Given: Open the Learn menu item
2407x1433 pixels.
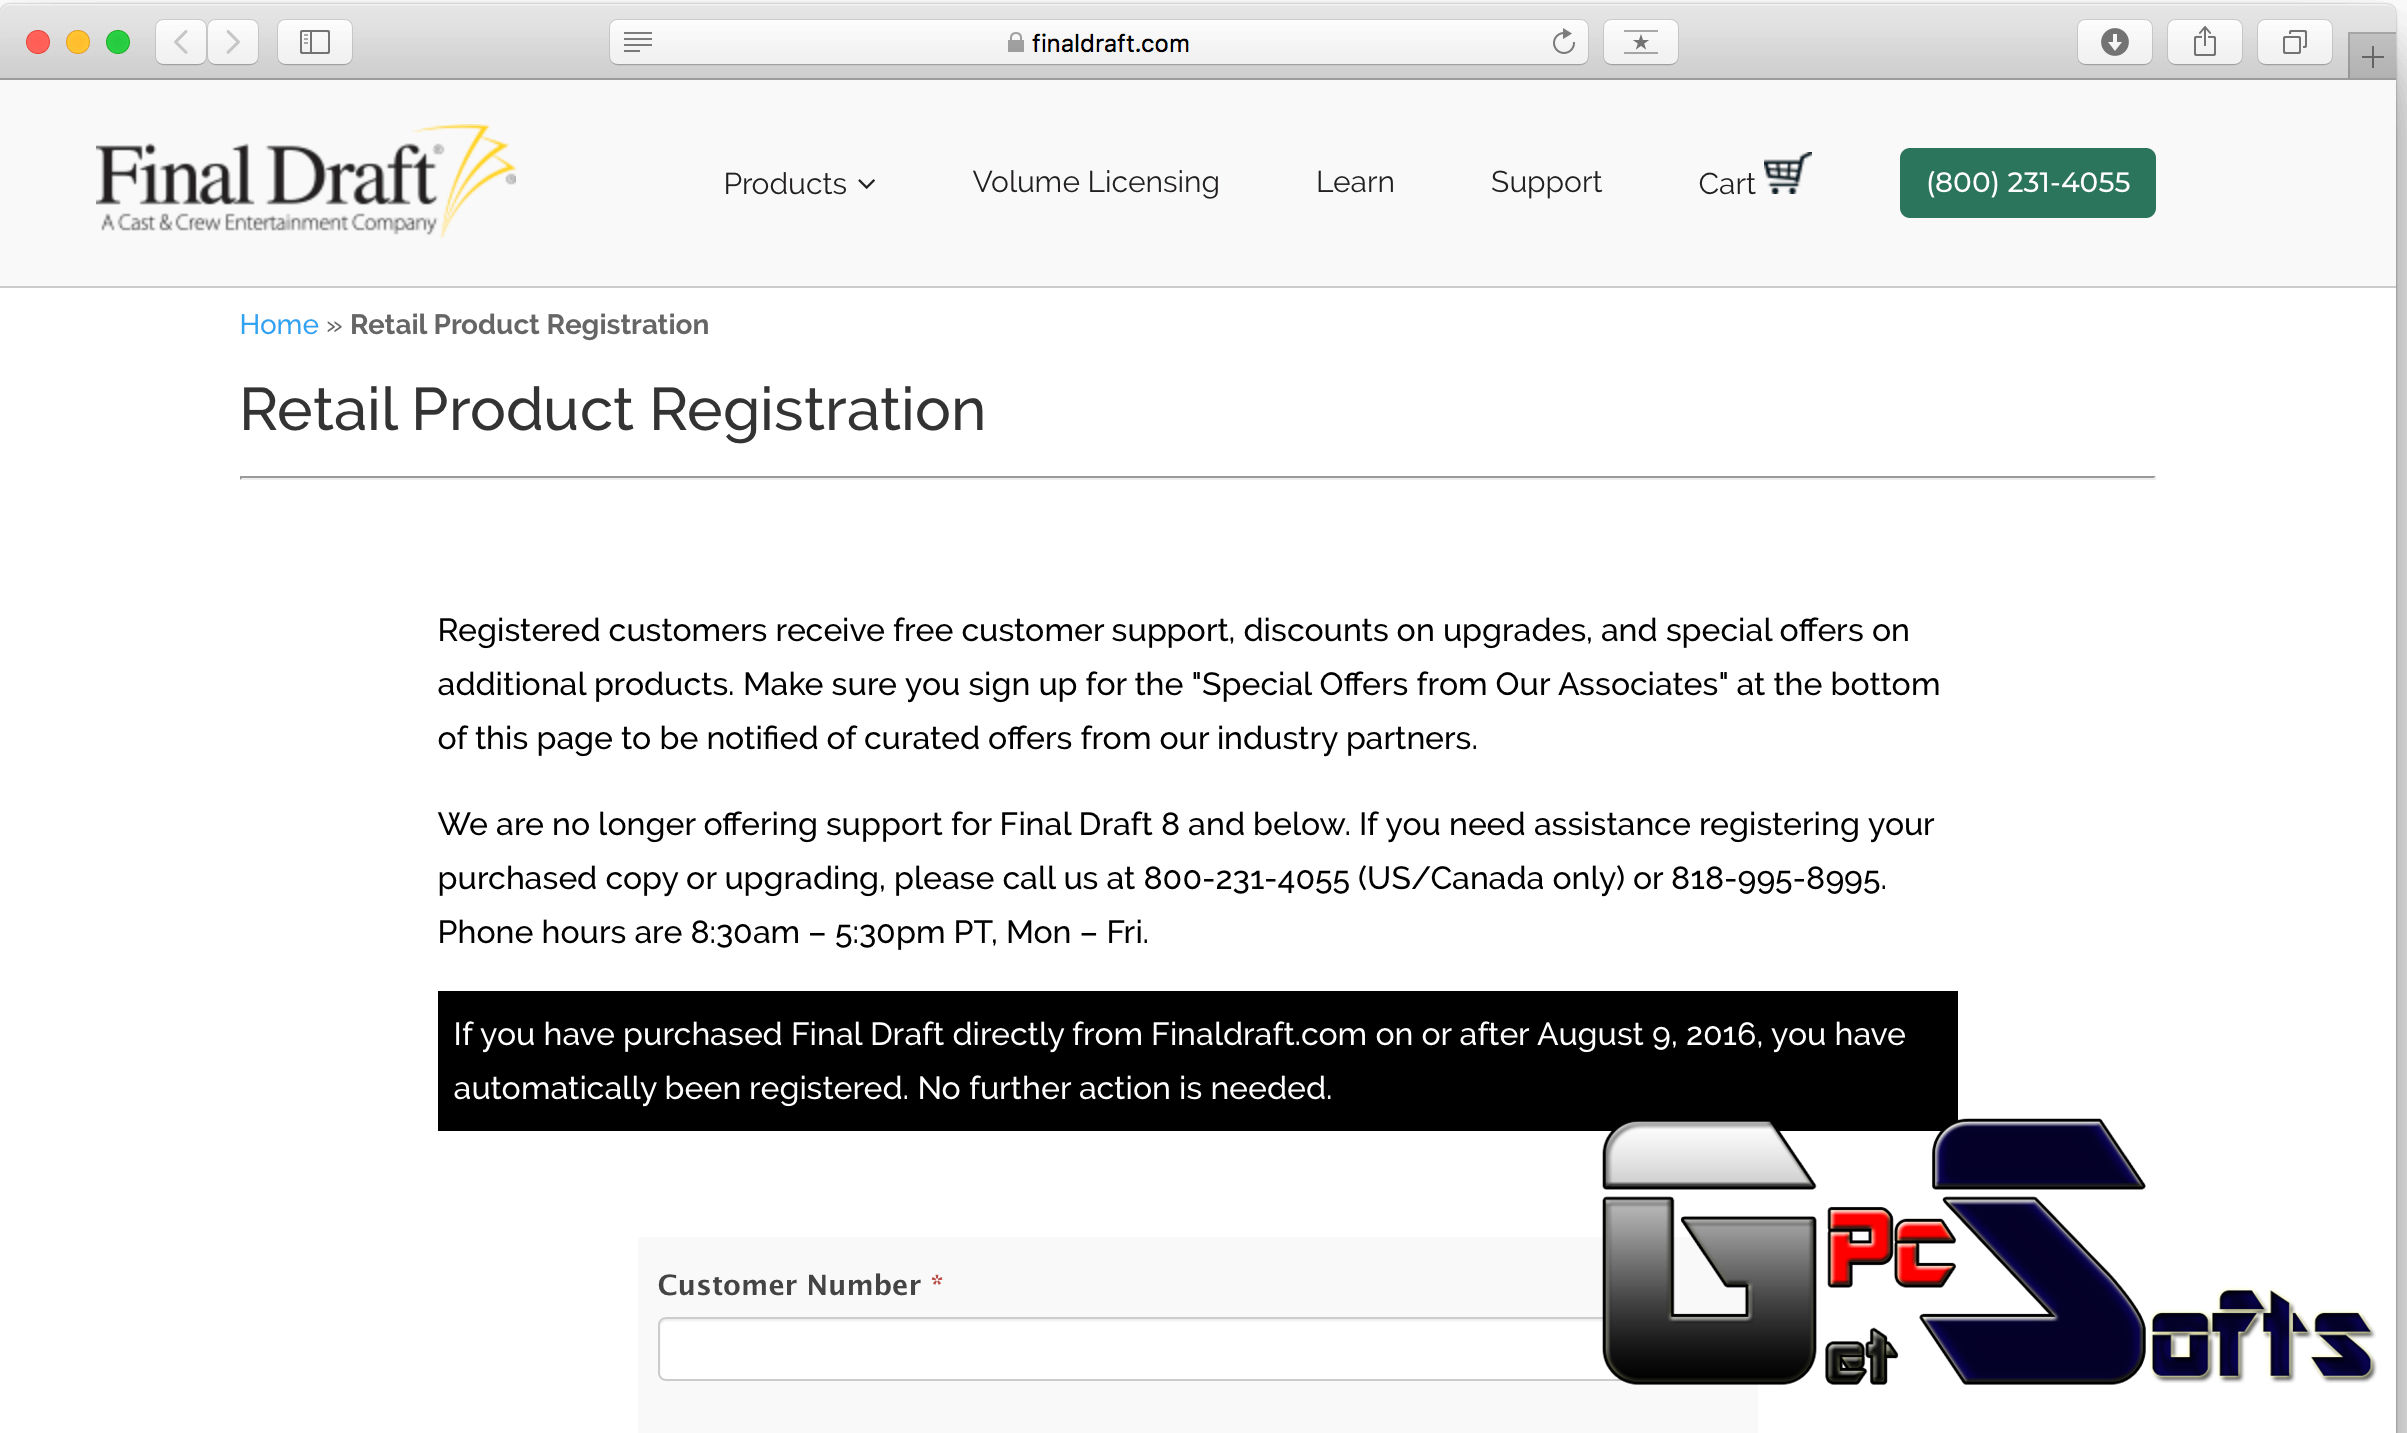Looking at the screenshot, I should coord(1355,182).
